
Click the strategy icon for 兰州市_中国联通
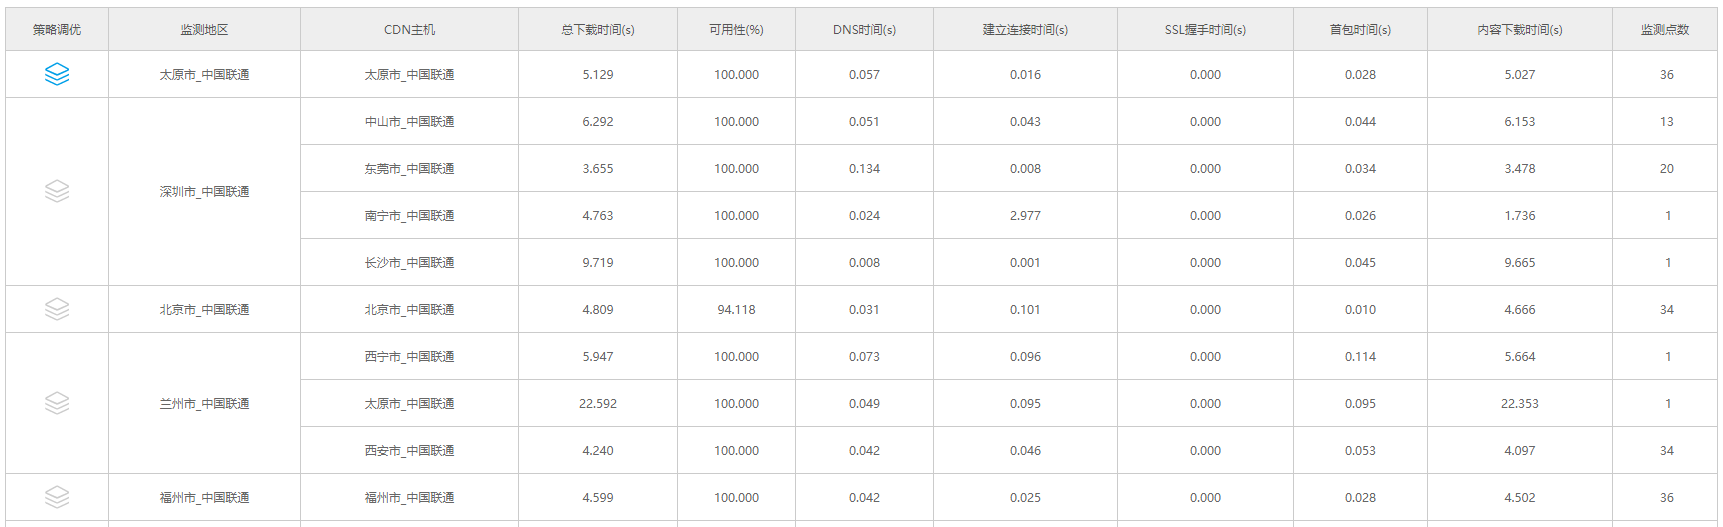click(57, 403)
